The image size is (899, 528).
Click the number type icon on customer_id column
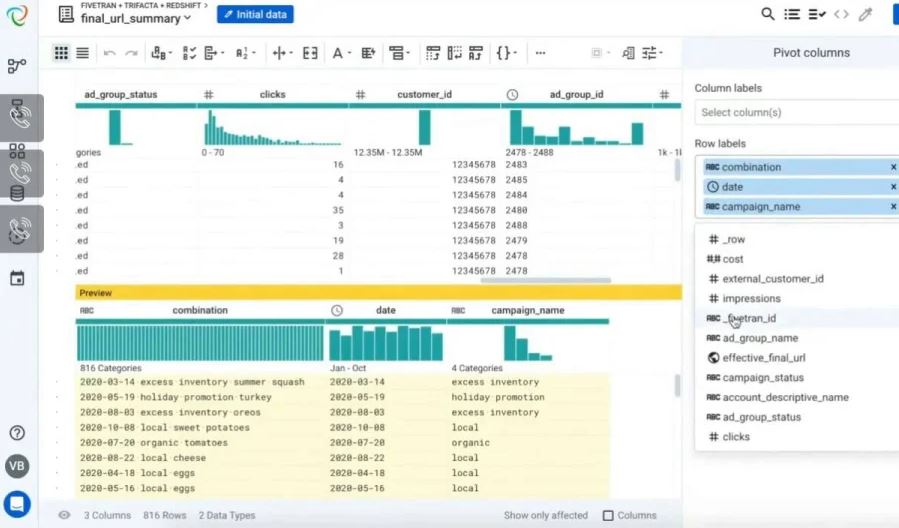360,95
